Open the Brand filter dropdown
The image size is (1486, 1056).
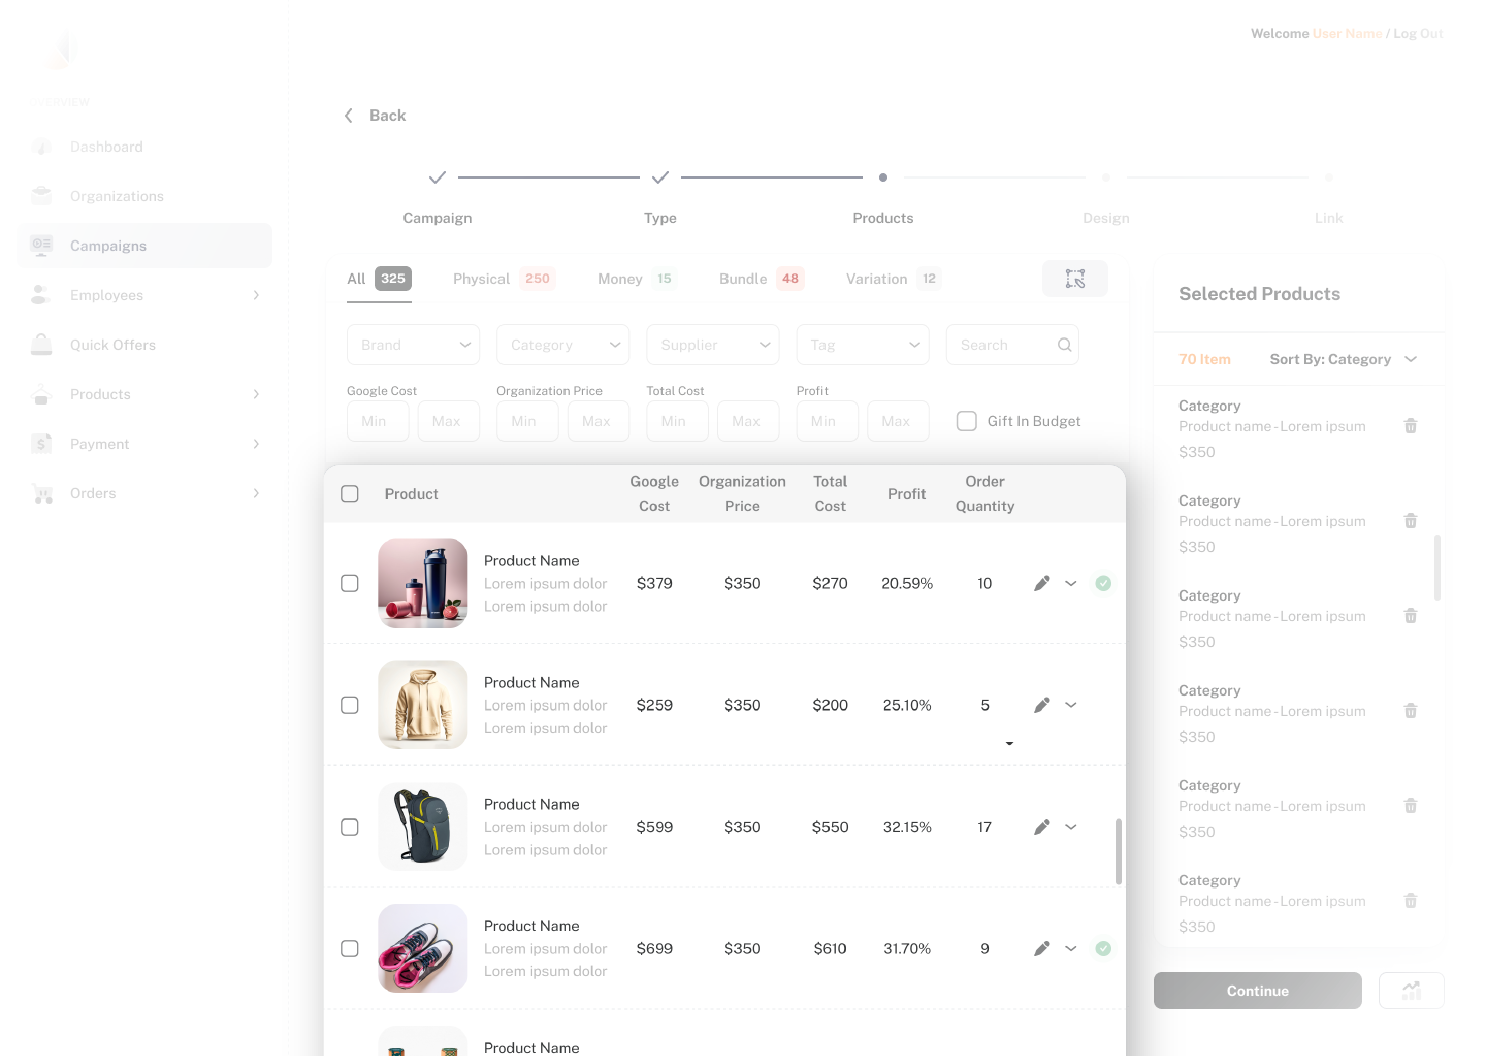click(x=413, y=345)
